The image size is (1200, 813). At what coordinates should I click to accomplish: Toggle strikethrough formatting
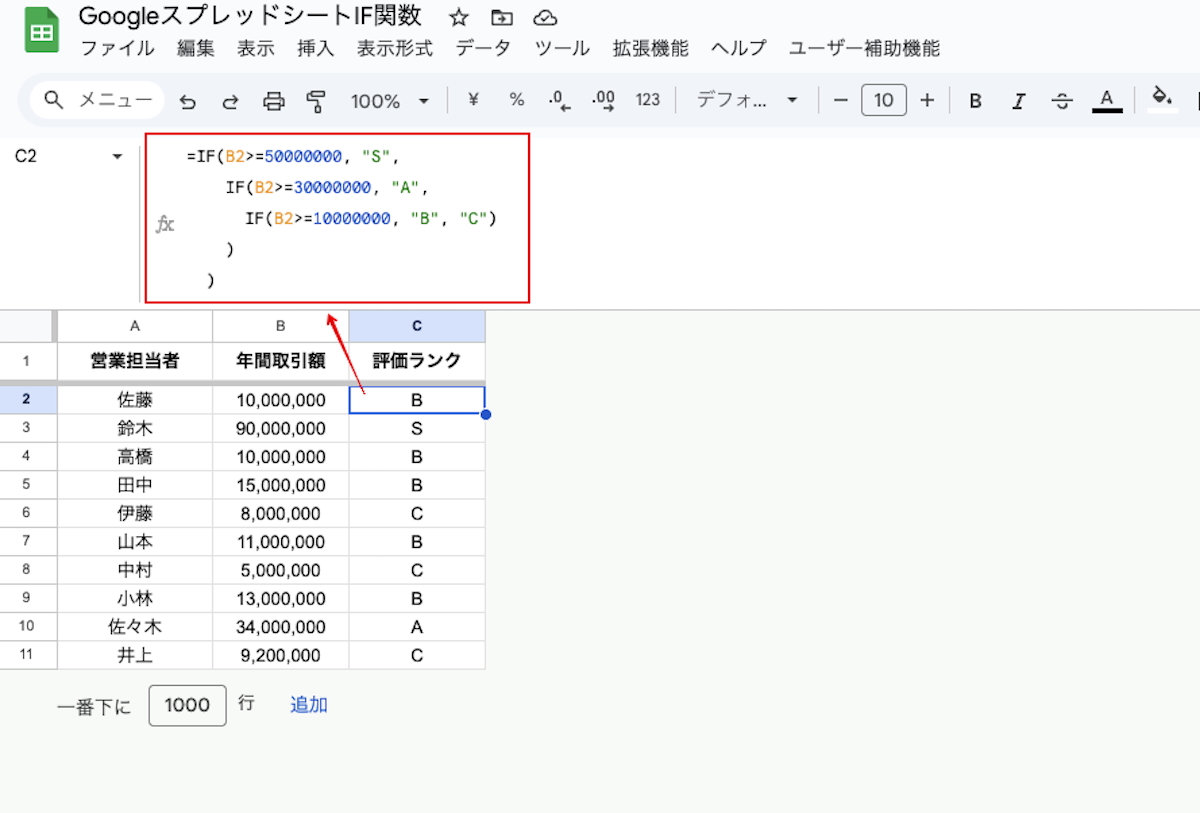(x=1063, y=100)
